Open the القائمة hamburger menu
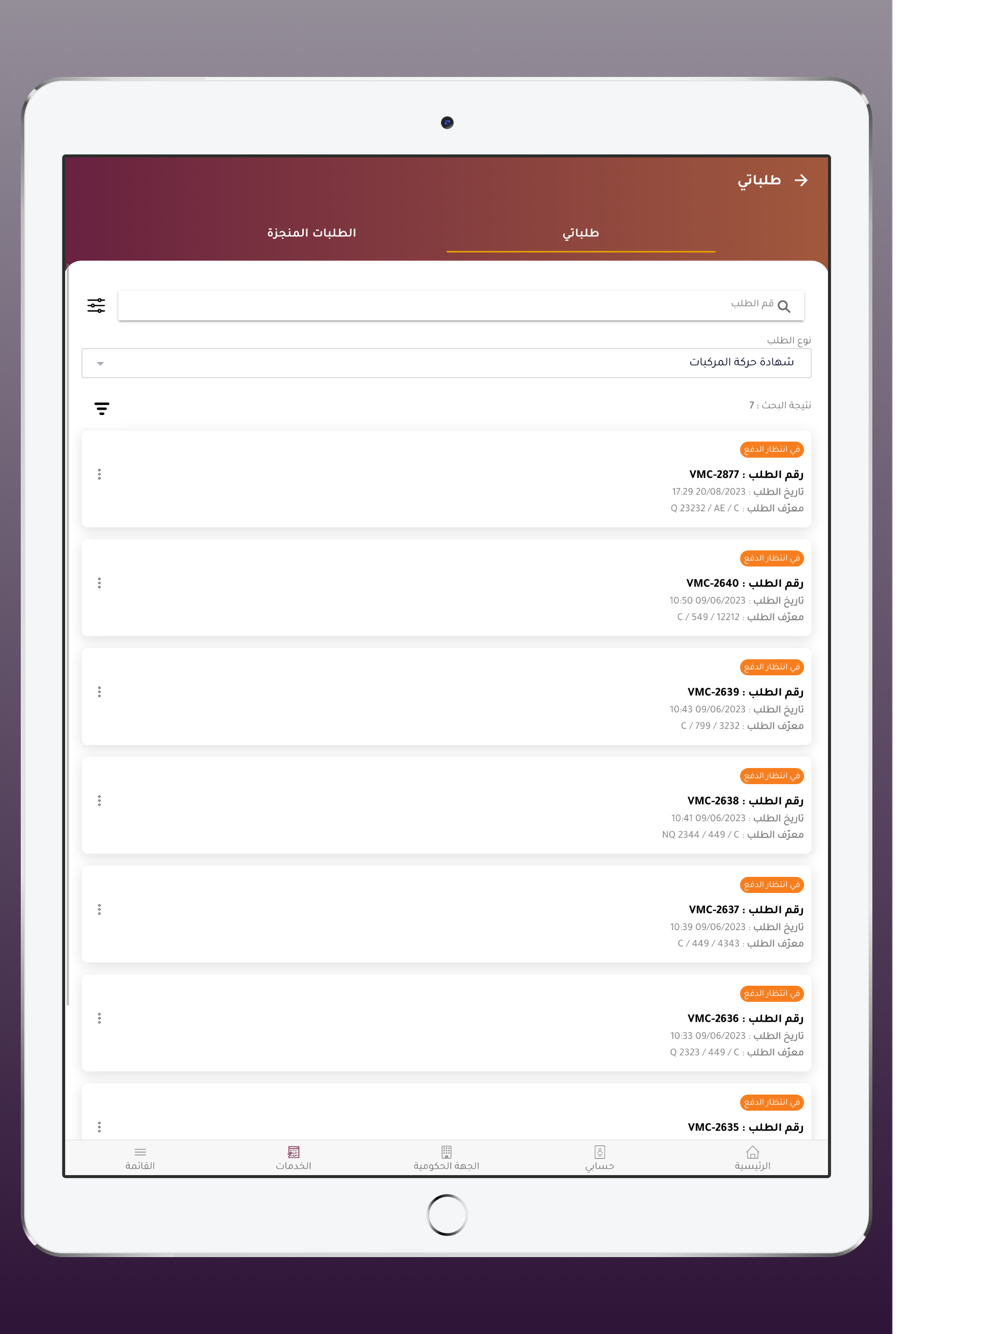 click(140, 1158)
